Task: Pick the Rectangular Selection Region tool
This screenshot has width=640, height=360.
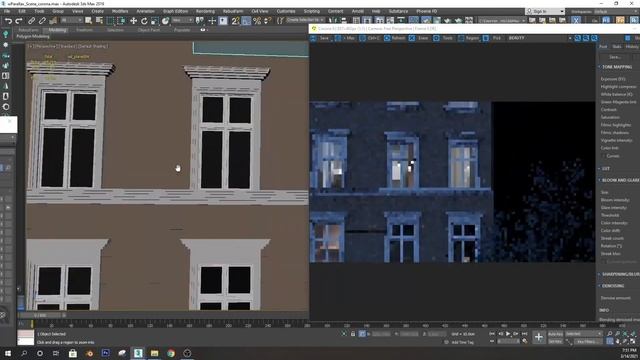Action: coord(110,20)
